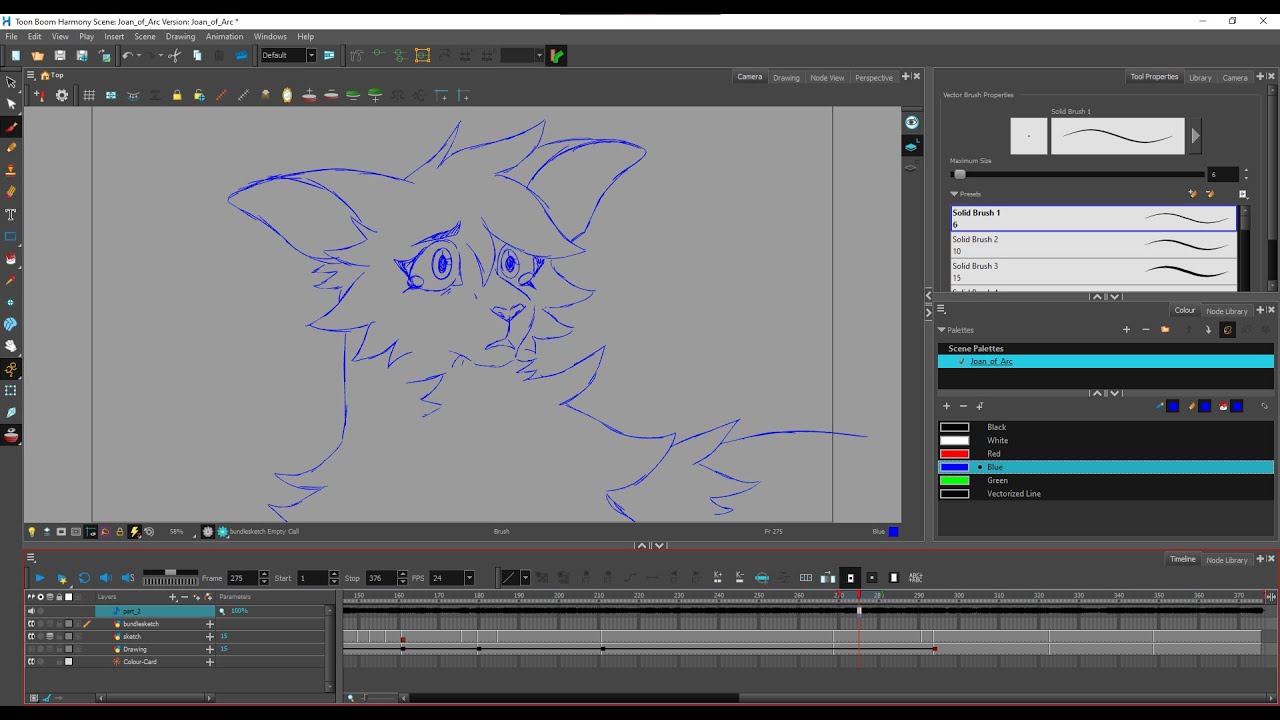The height and width of the screenshot is (720, 1280).
Task: Collapse the Presets section
Action: pos(954,194)
